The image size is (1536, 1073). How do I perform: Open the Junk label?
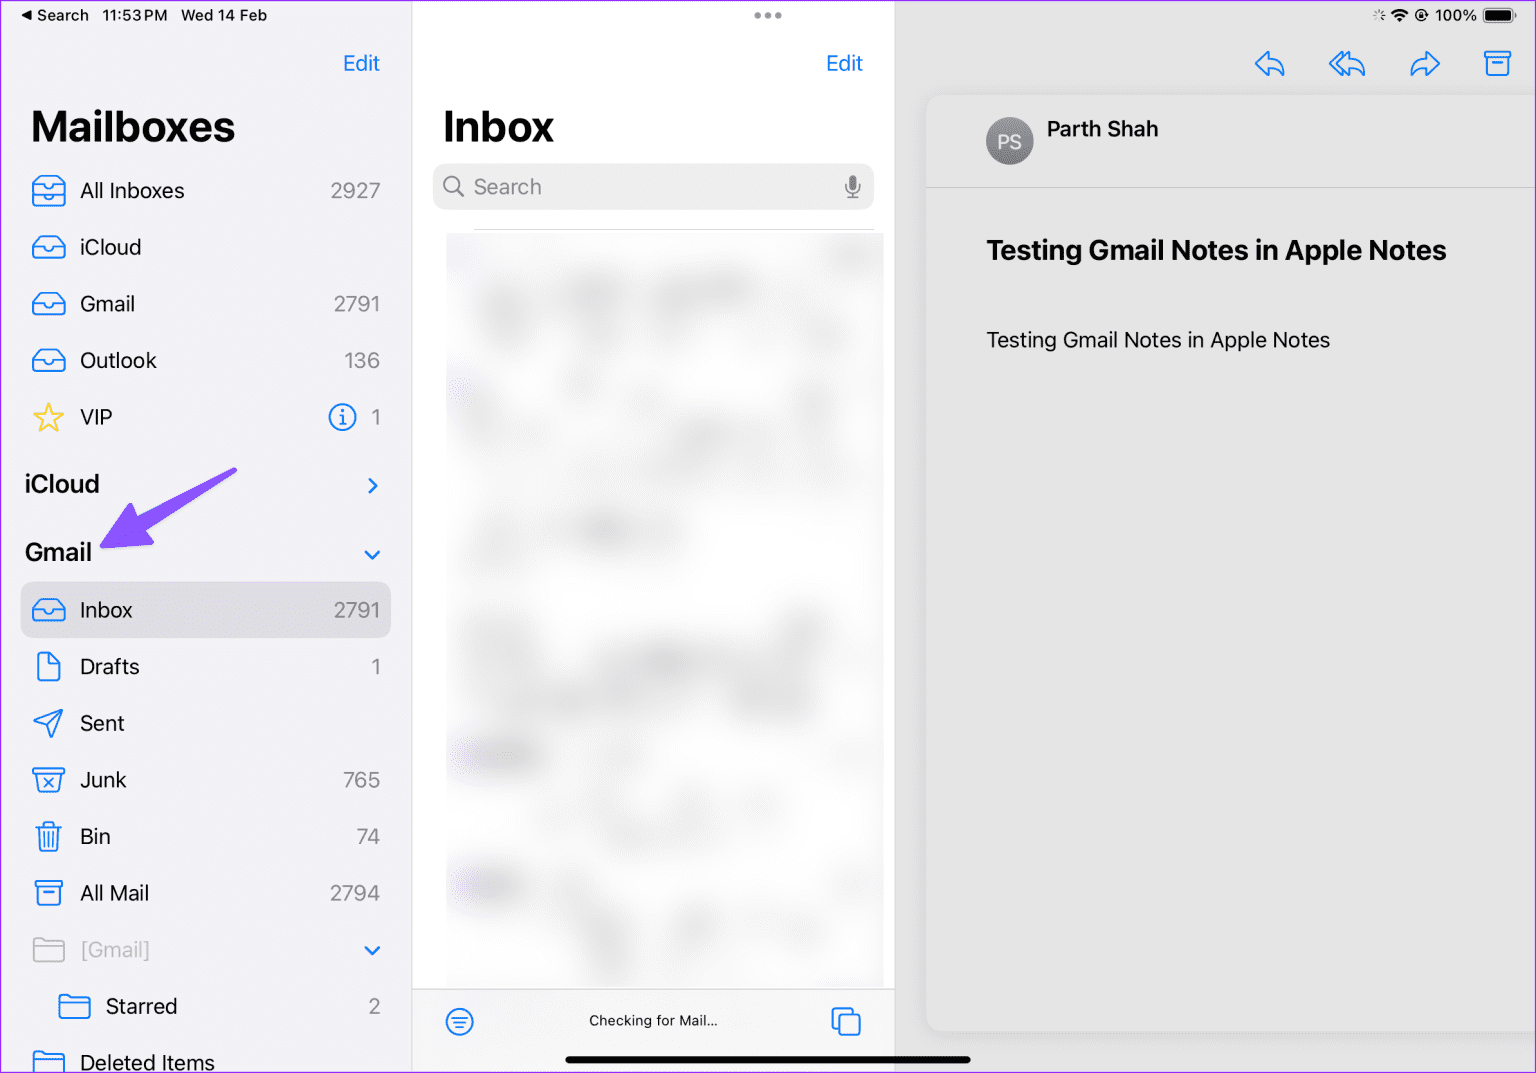[103, 780]
